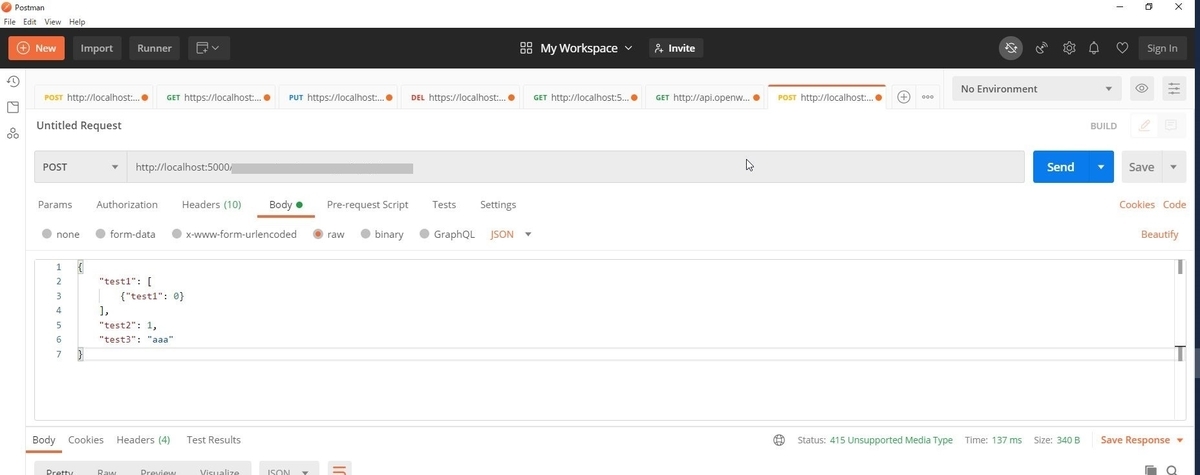Switch to the request Settings tab

click(x=498, y=205)
